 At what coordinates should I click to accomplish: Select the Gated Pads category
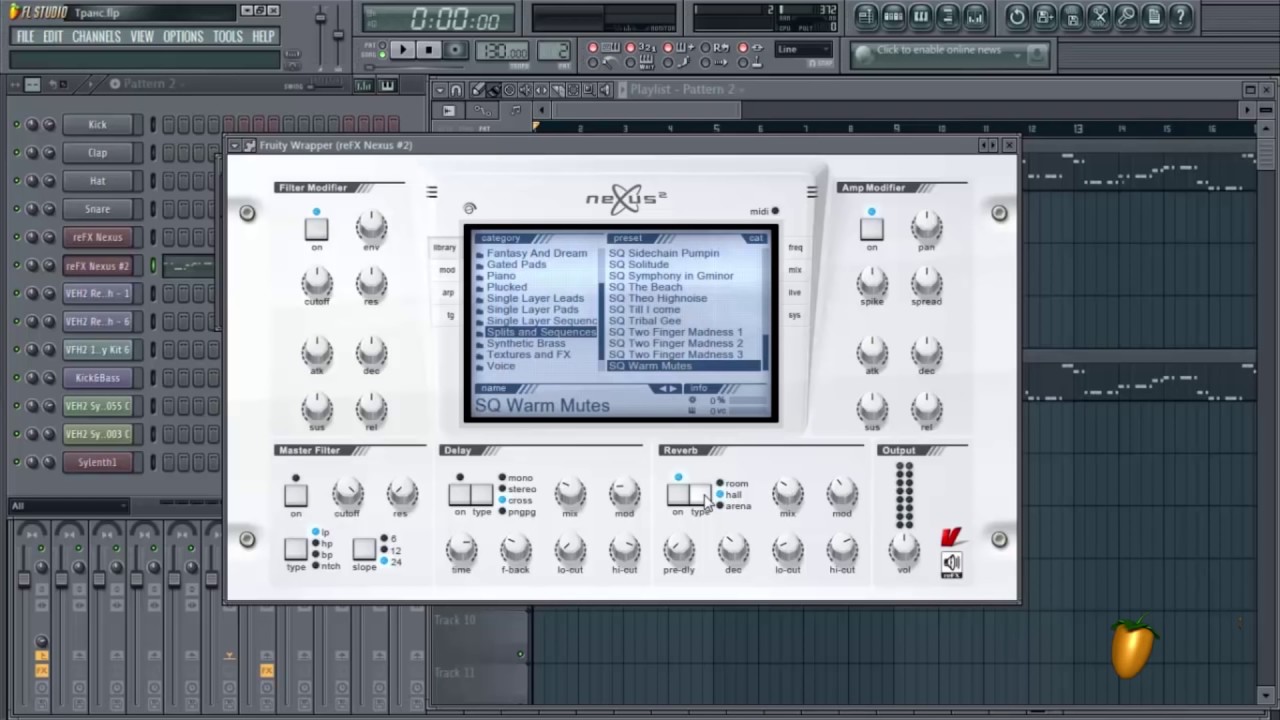516,265
